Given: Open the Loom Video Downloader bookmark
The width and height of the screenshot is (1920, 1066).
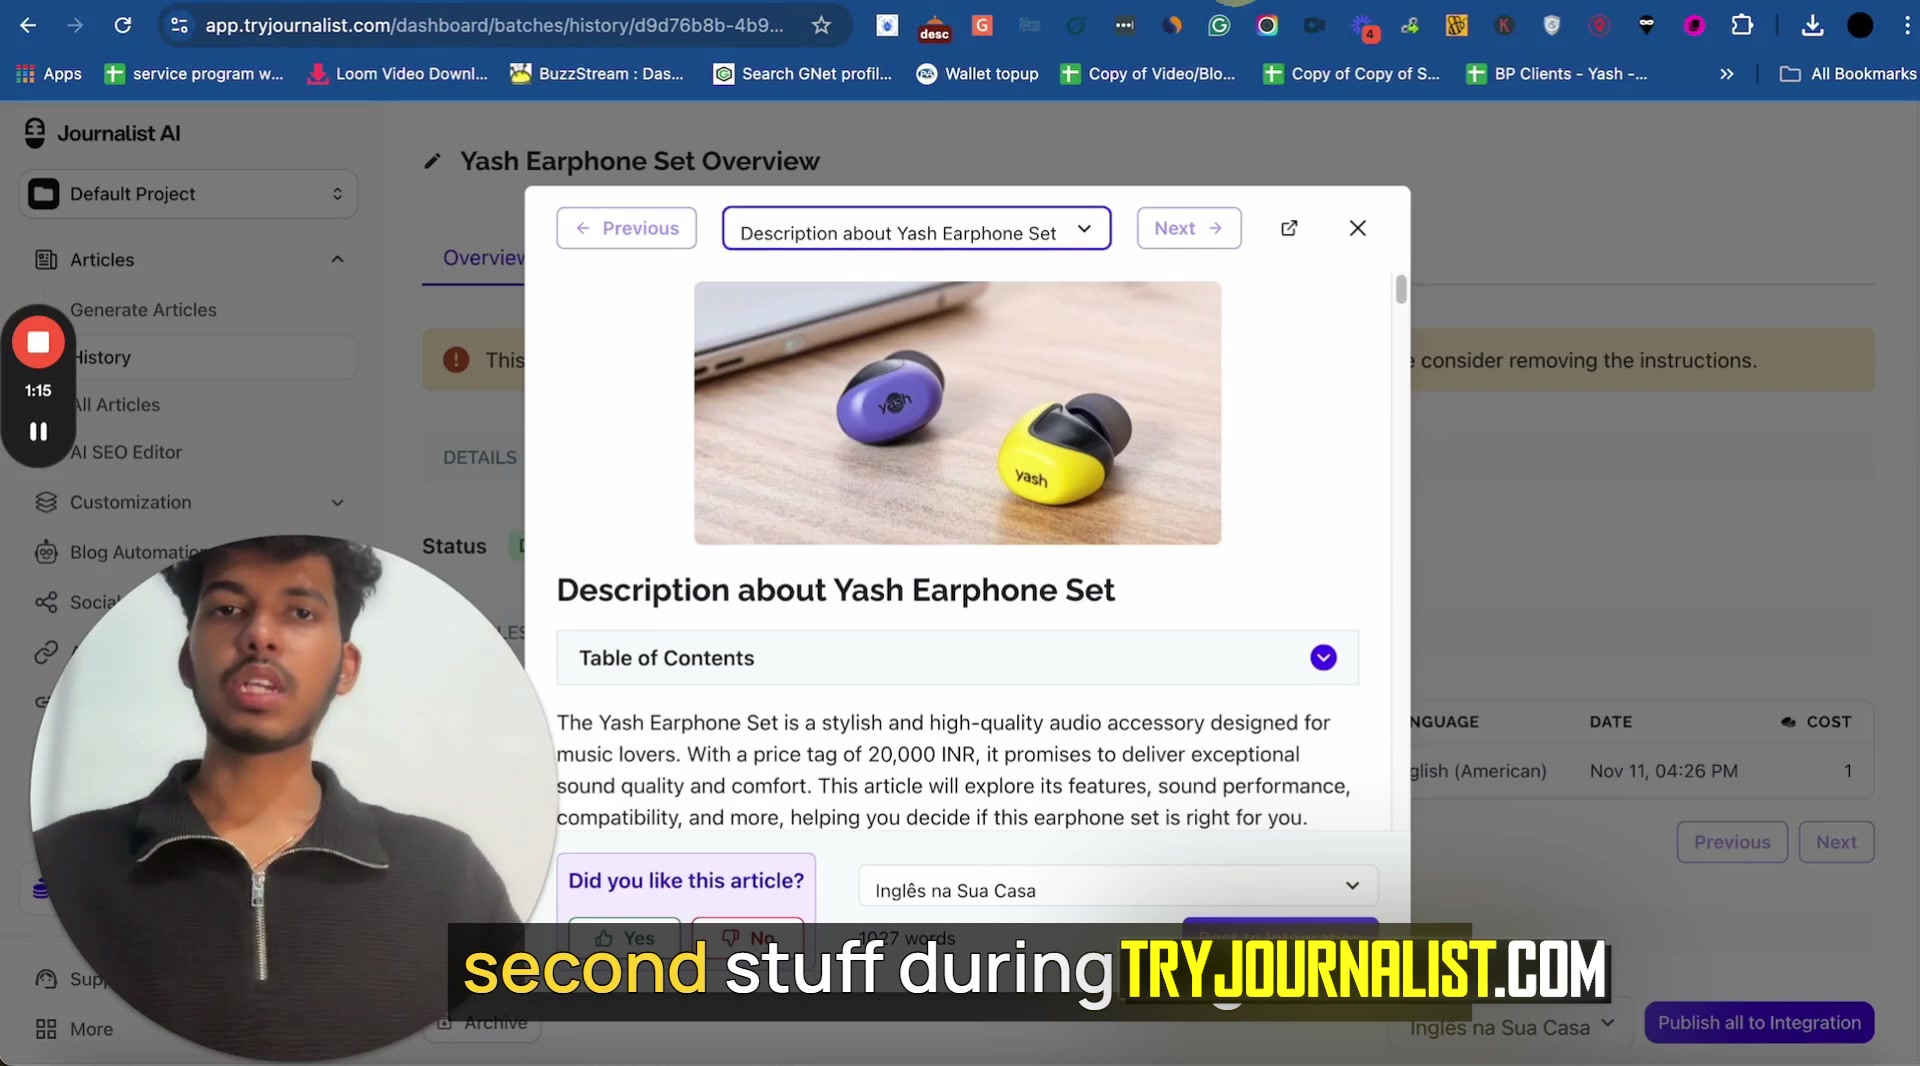Looking at the screenshot, I should 398,74.
